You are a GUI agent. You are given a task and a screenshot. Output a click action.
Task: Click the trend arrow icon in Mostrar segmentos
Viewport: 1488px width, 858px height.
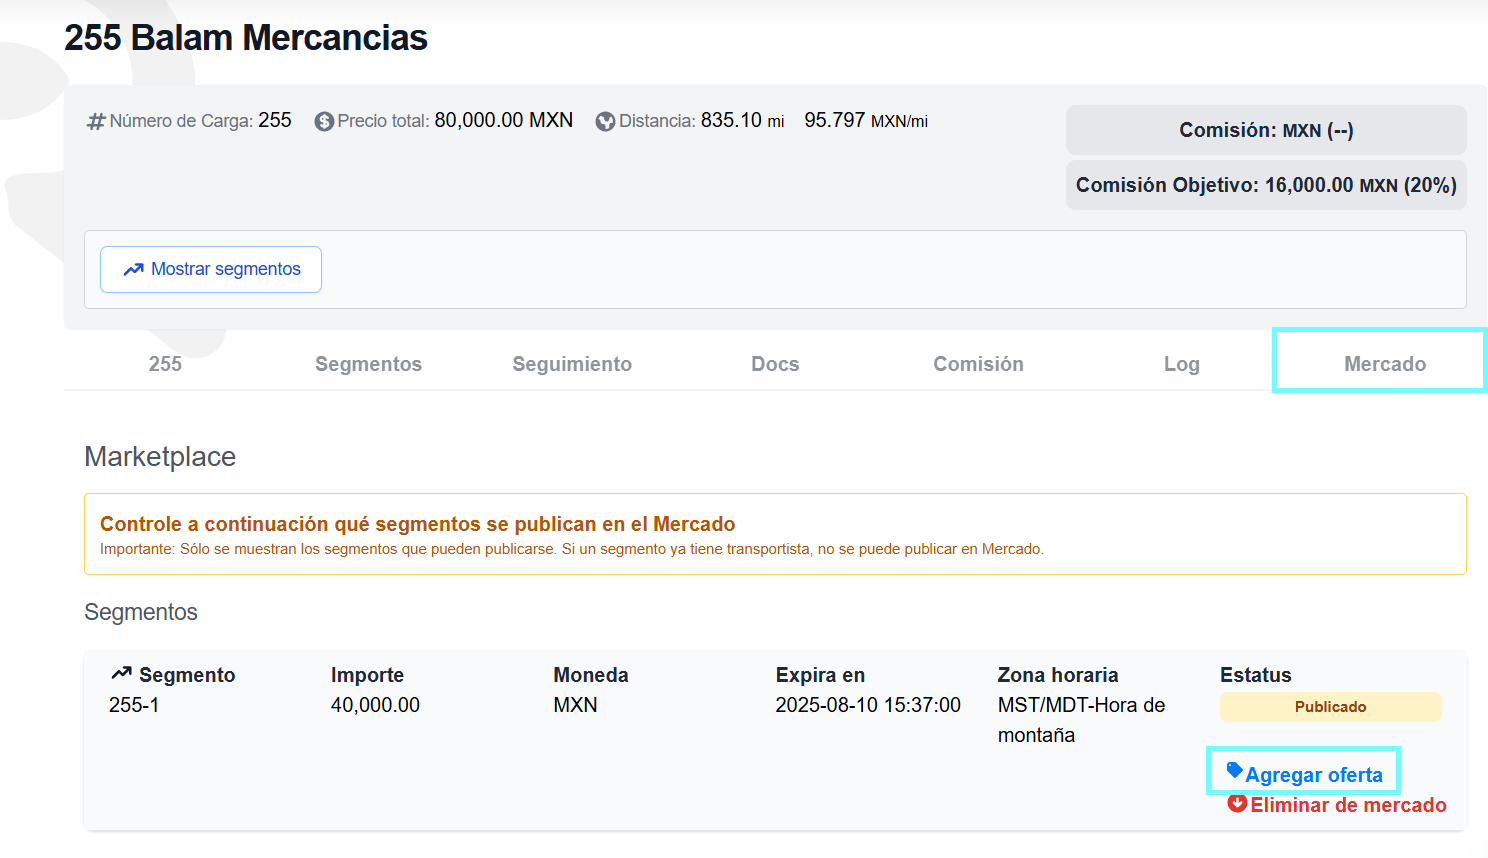click(x=134, y=269)
